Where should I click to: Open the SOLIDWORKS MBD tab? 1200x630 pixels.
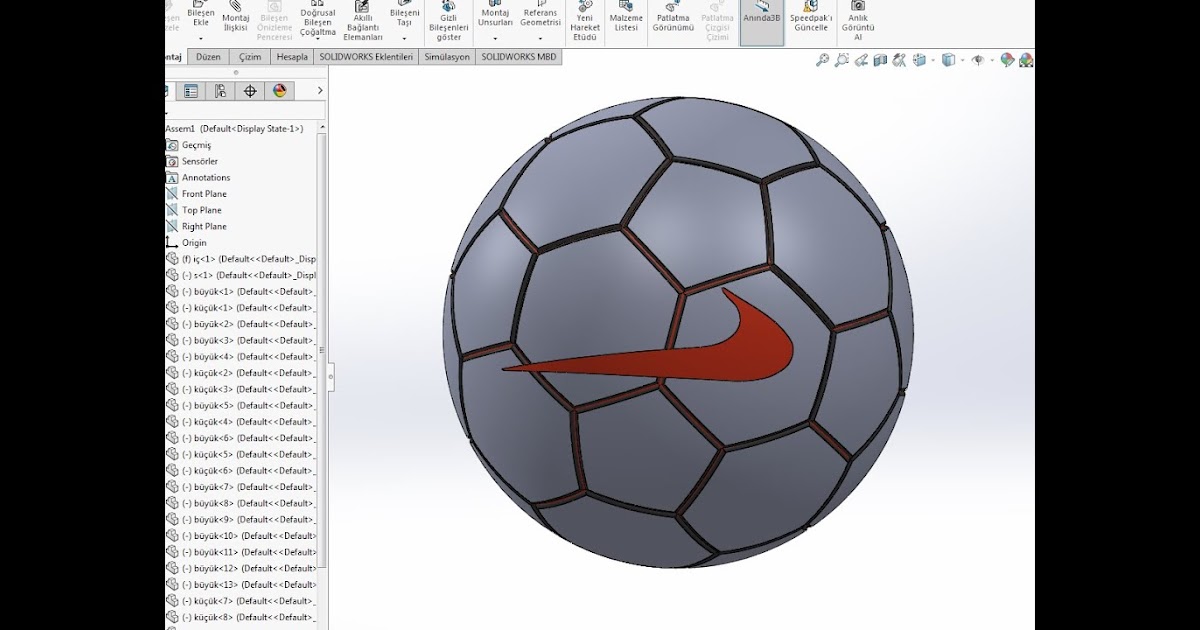518,58
